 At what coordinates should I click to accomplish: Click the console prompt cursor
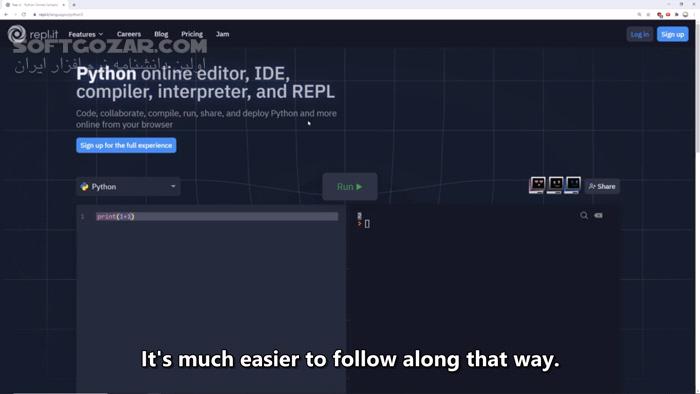[x=367, y=224]
